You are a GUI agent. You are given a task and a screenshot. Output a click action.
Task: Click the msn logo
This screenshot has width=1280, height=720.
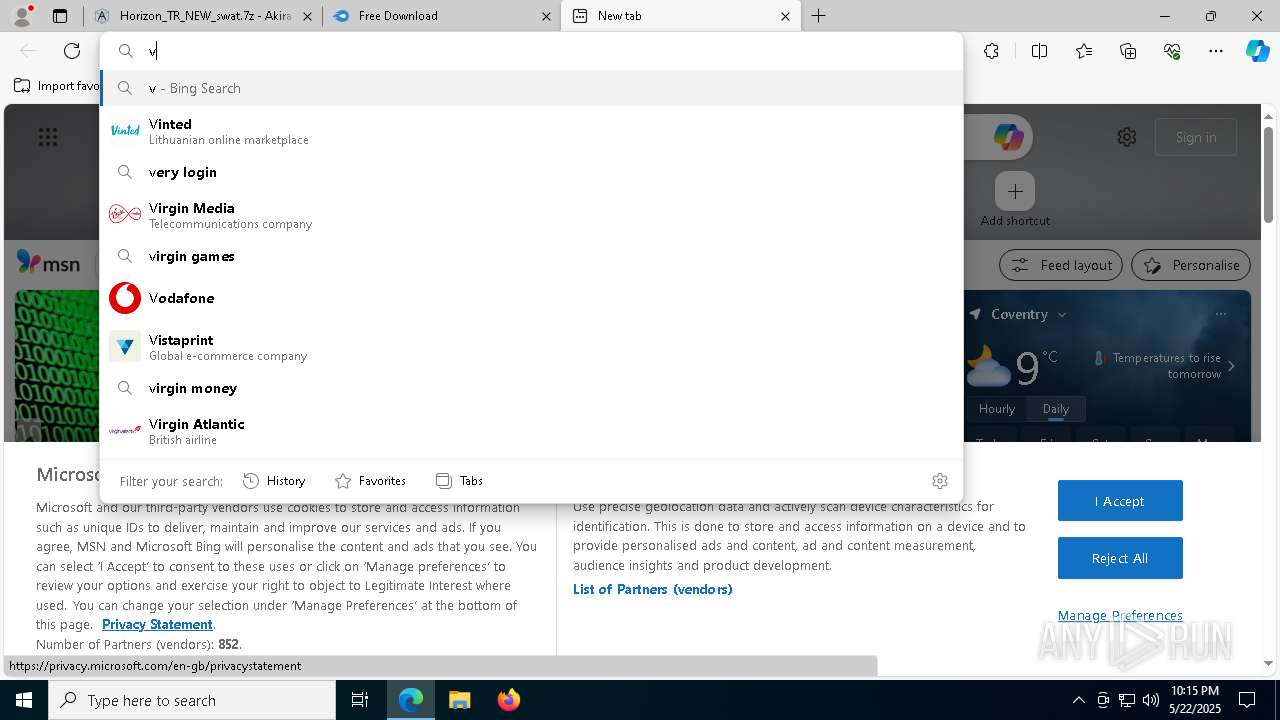48,263
